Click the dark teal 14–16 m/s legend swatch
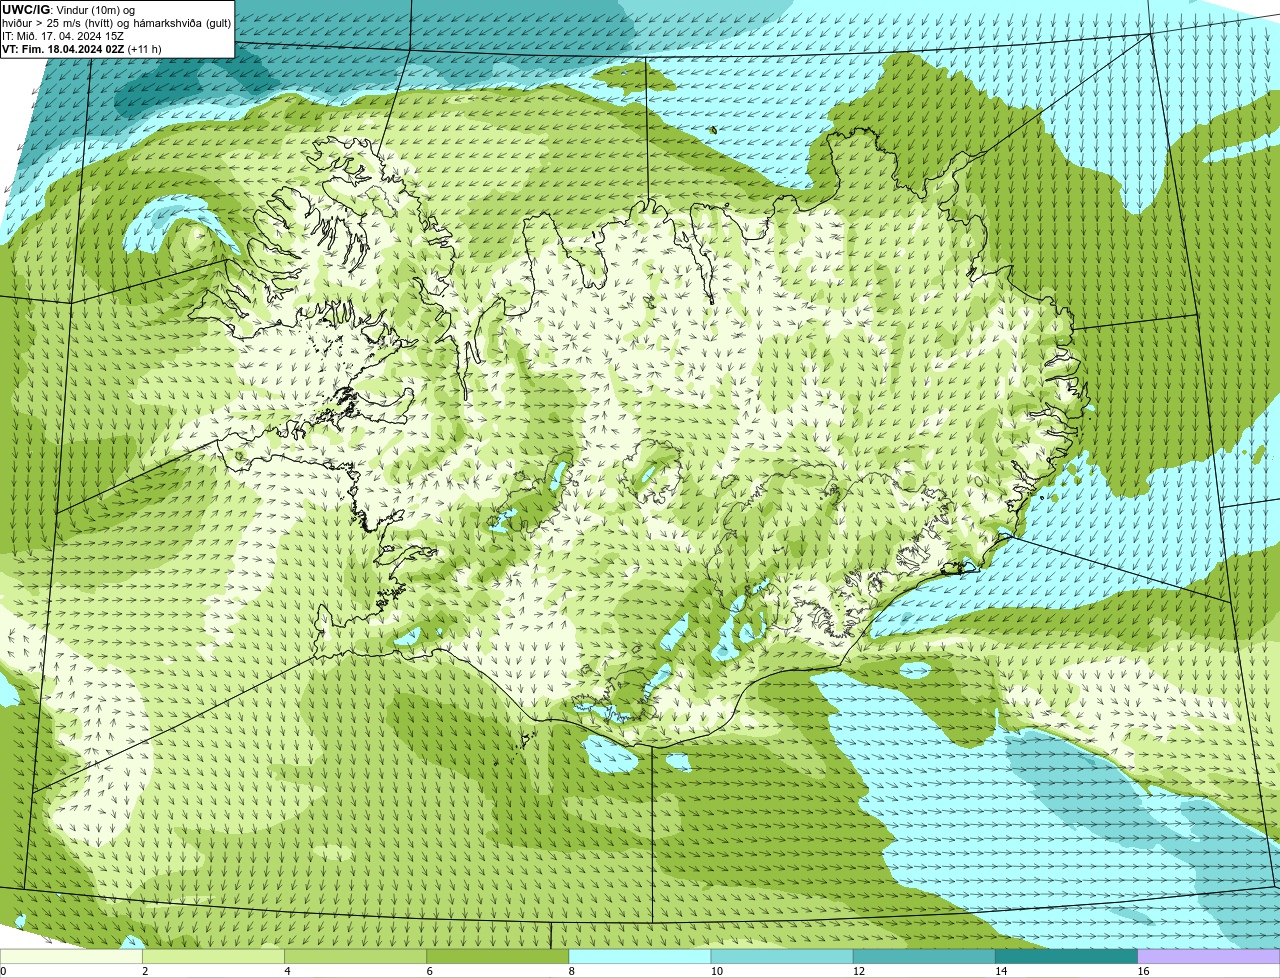The image size is (1280, 978). click(1066, 956)
